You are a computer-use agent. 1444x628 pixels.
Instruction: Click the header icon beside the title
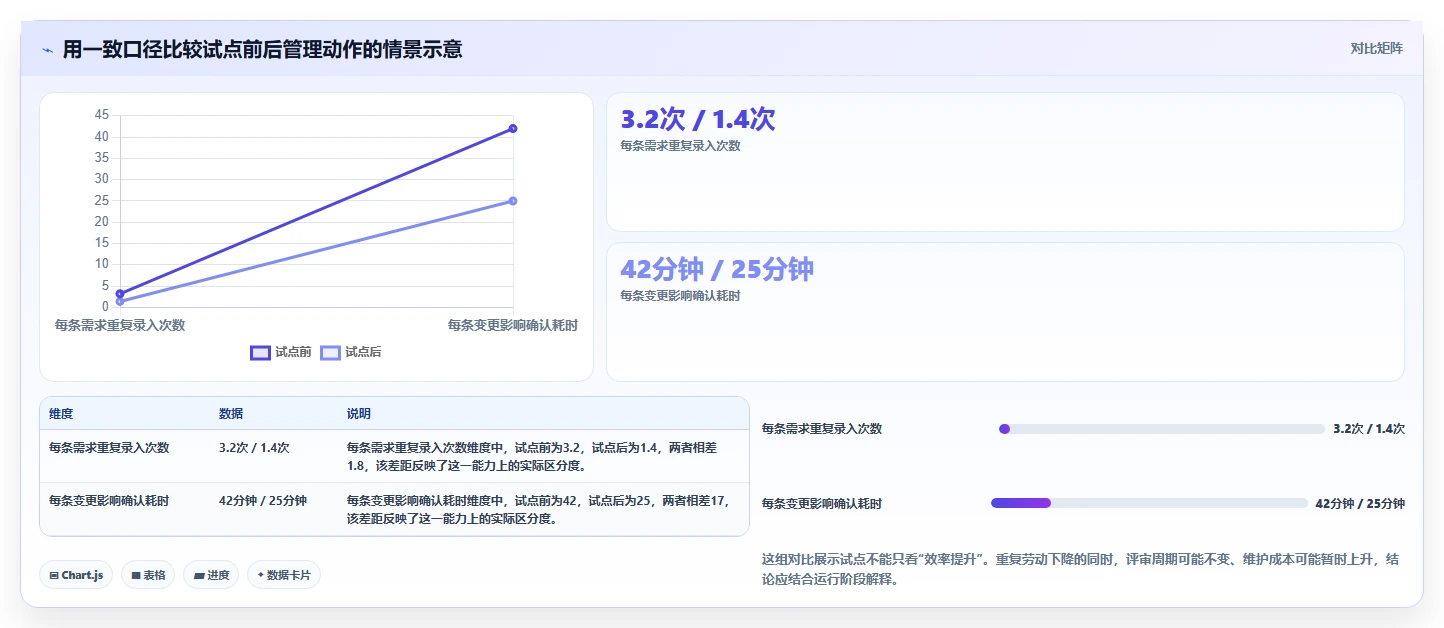47,50
